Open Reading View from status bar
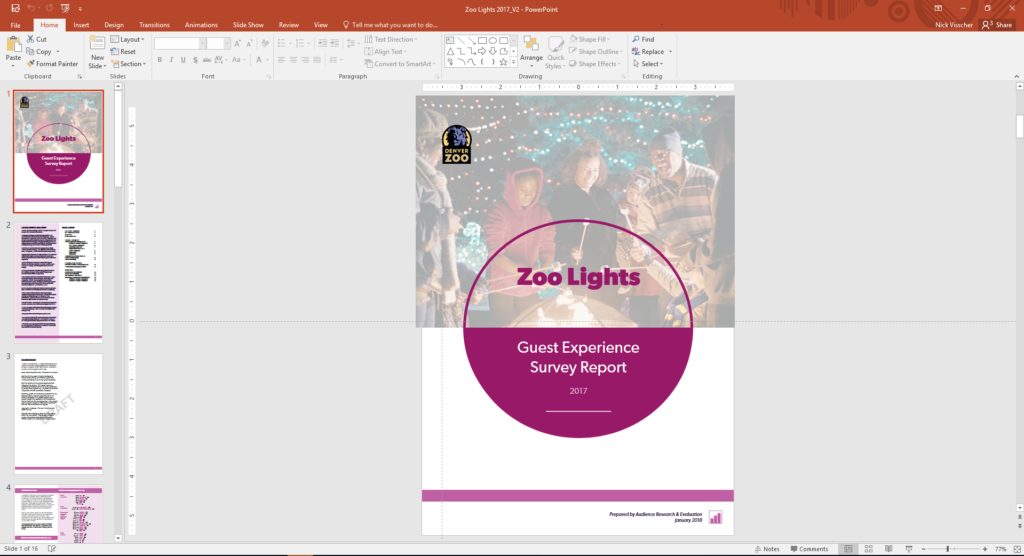 tap(889, 549)
